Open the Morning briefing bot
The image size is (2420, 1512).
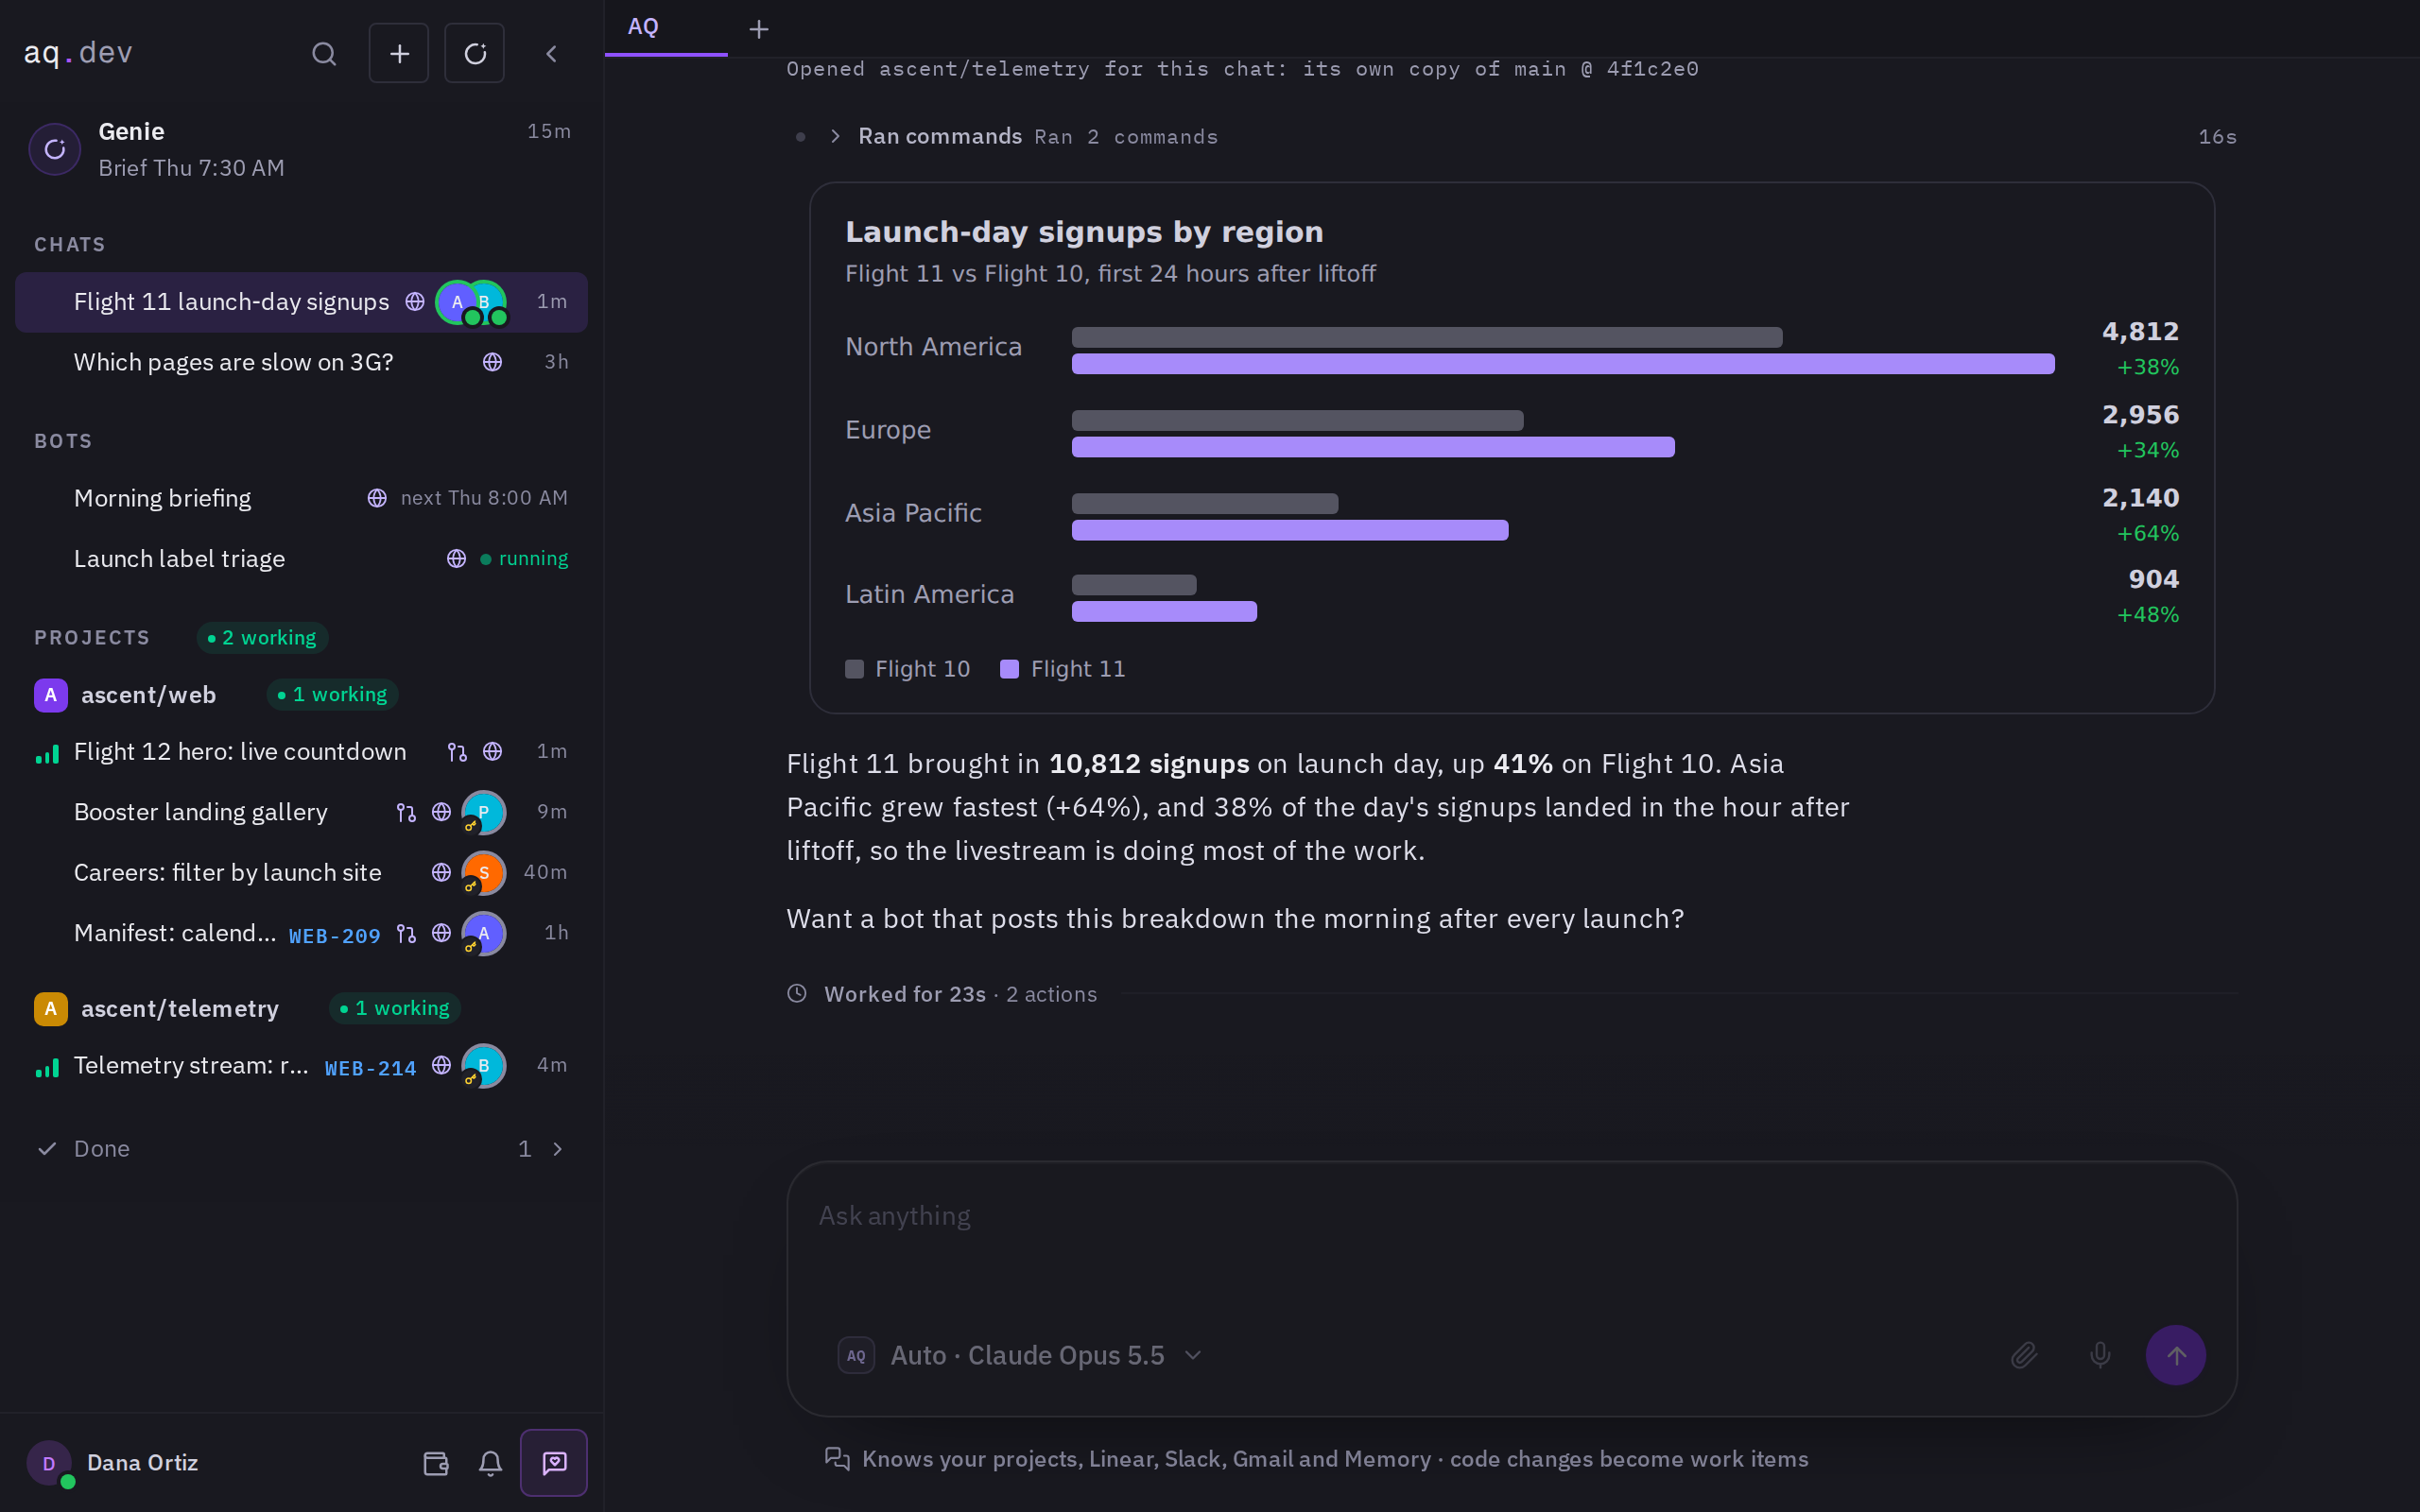tap(301, 498)
